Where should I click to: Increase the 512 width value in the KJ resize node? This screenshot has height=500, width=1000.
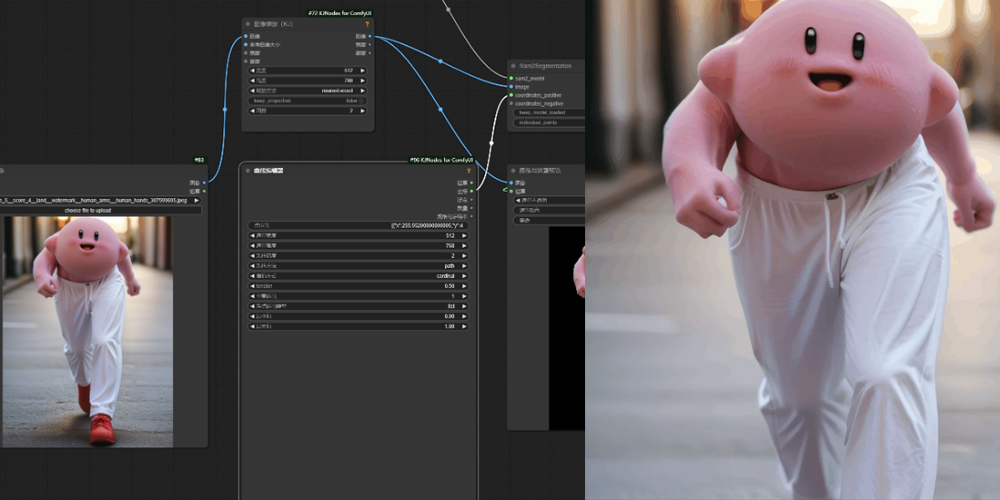click(x=363, y=71)
